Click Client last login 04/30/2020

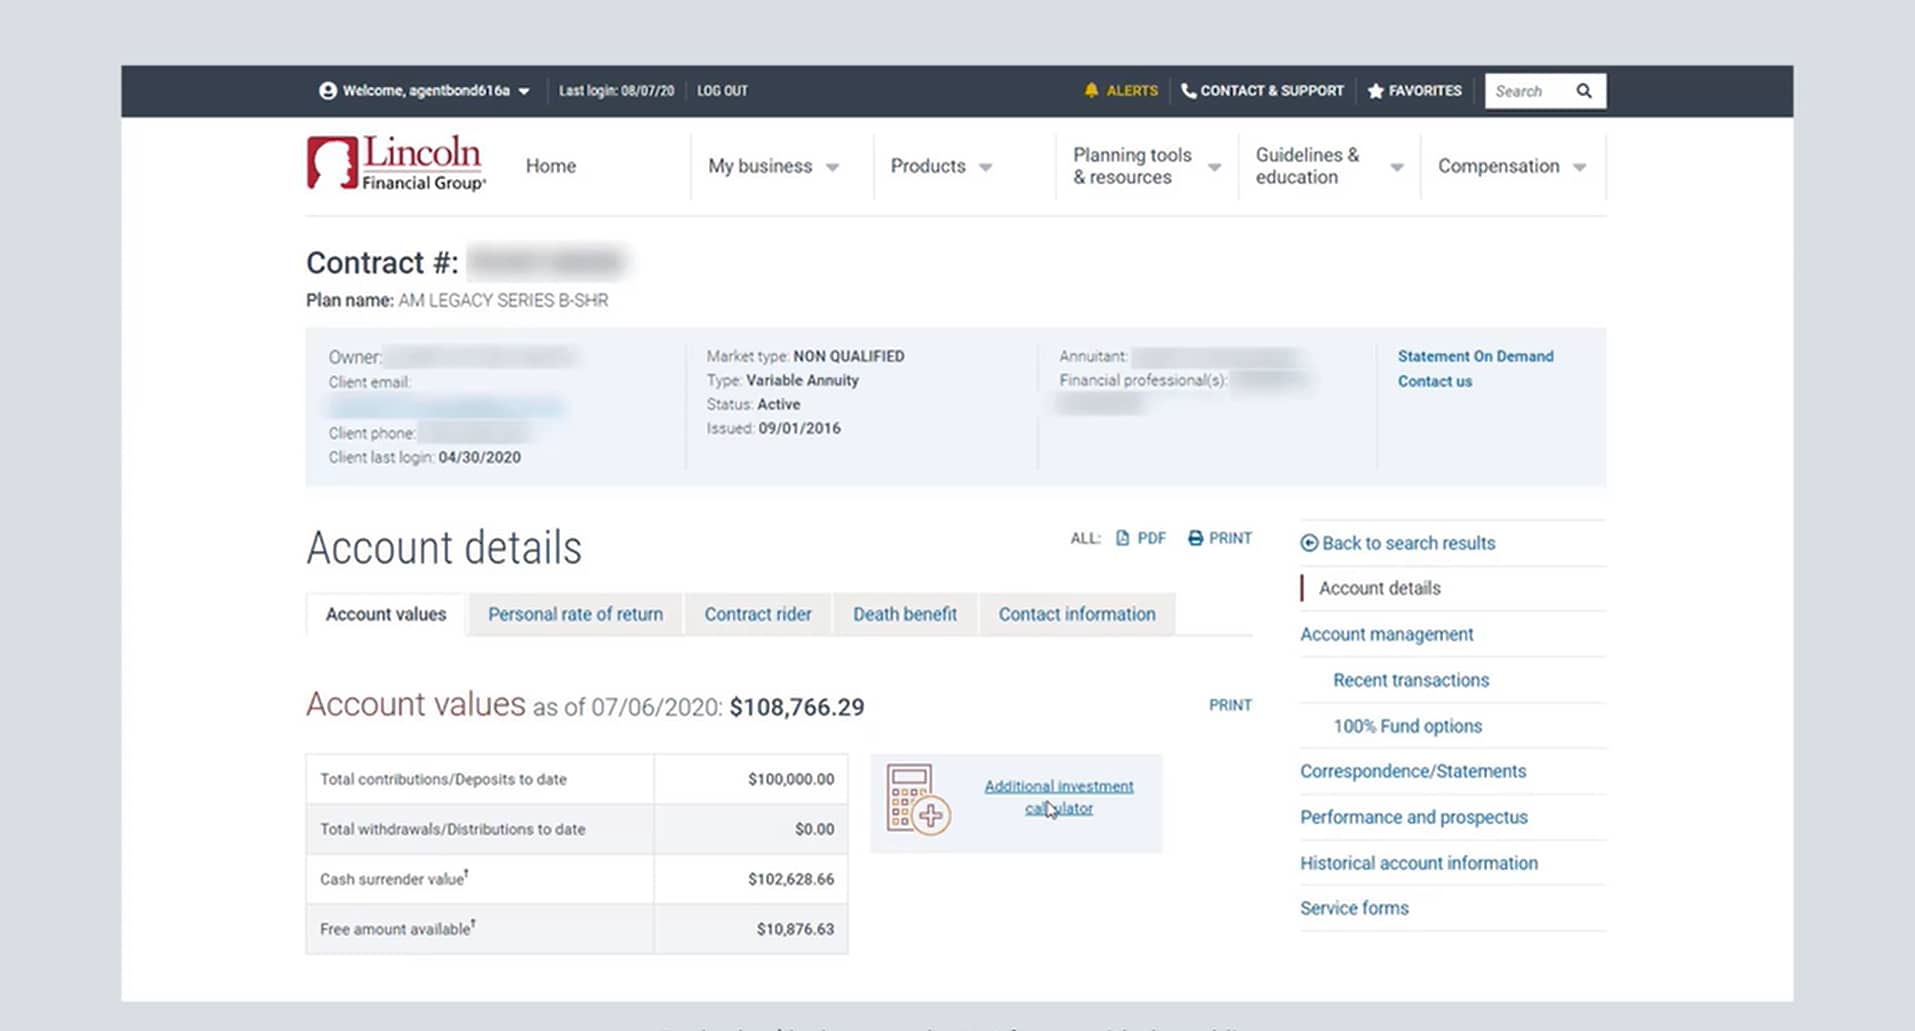click(x=424, y=457)
